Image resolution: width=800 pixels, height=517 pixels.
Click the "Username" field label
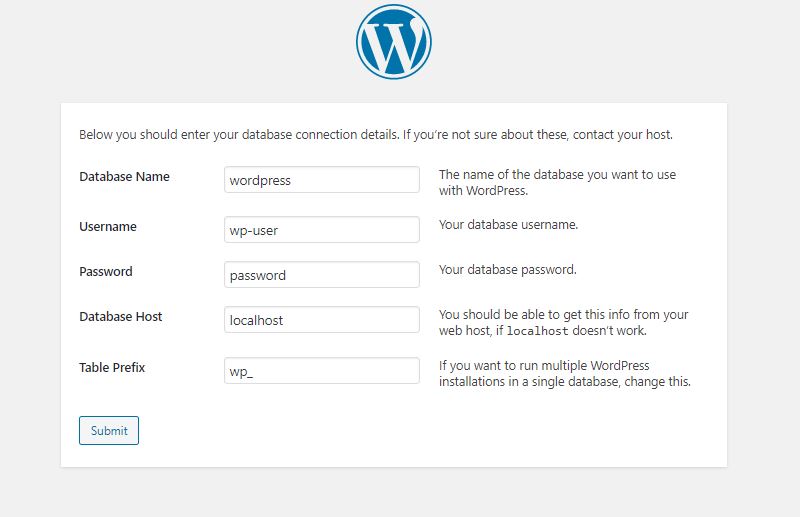coord(108,227)
